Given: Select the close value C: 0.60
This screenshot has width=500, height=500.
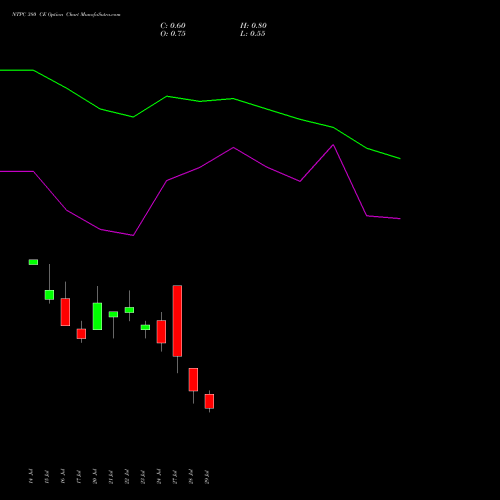Looking at the screenshot, I should point(173,26).
